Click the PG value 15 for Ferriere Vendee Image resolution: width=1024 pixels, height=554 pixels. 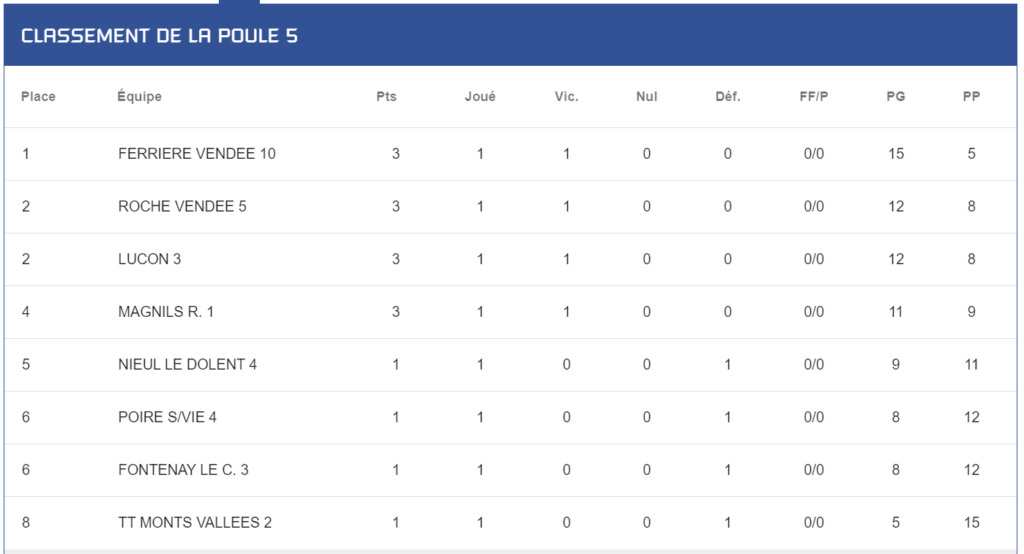[x=896, y=154]
